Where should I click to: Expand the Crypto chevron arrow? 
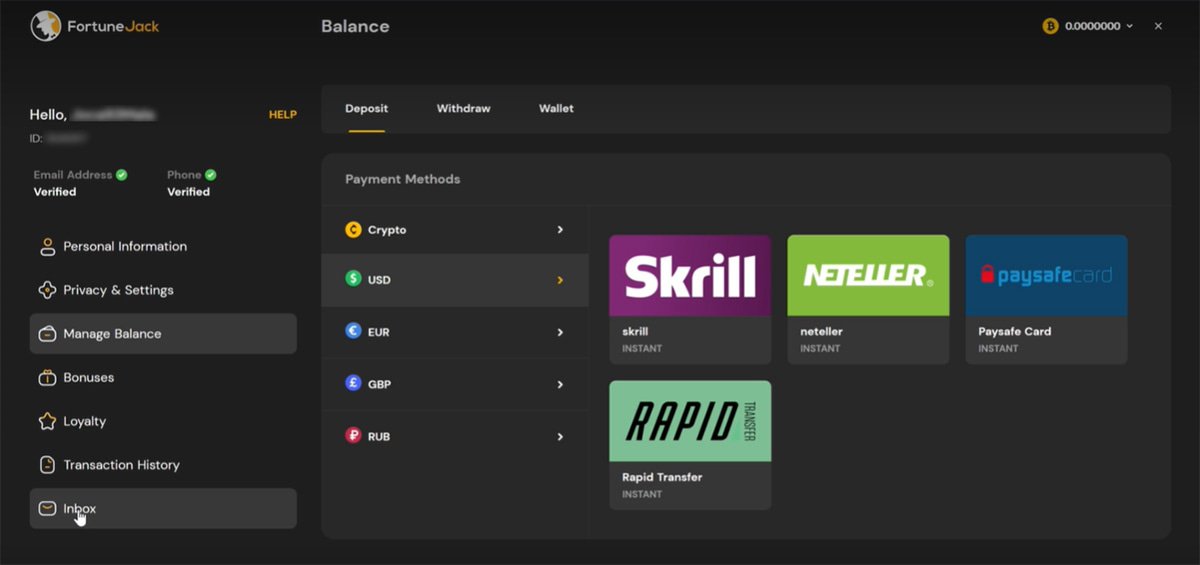560,230
